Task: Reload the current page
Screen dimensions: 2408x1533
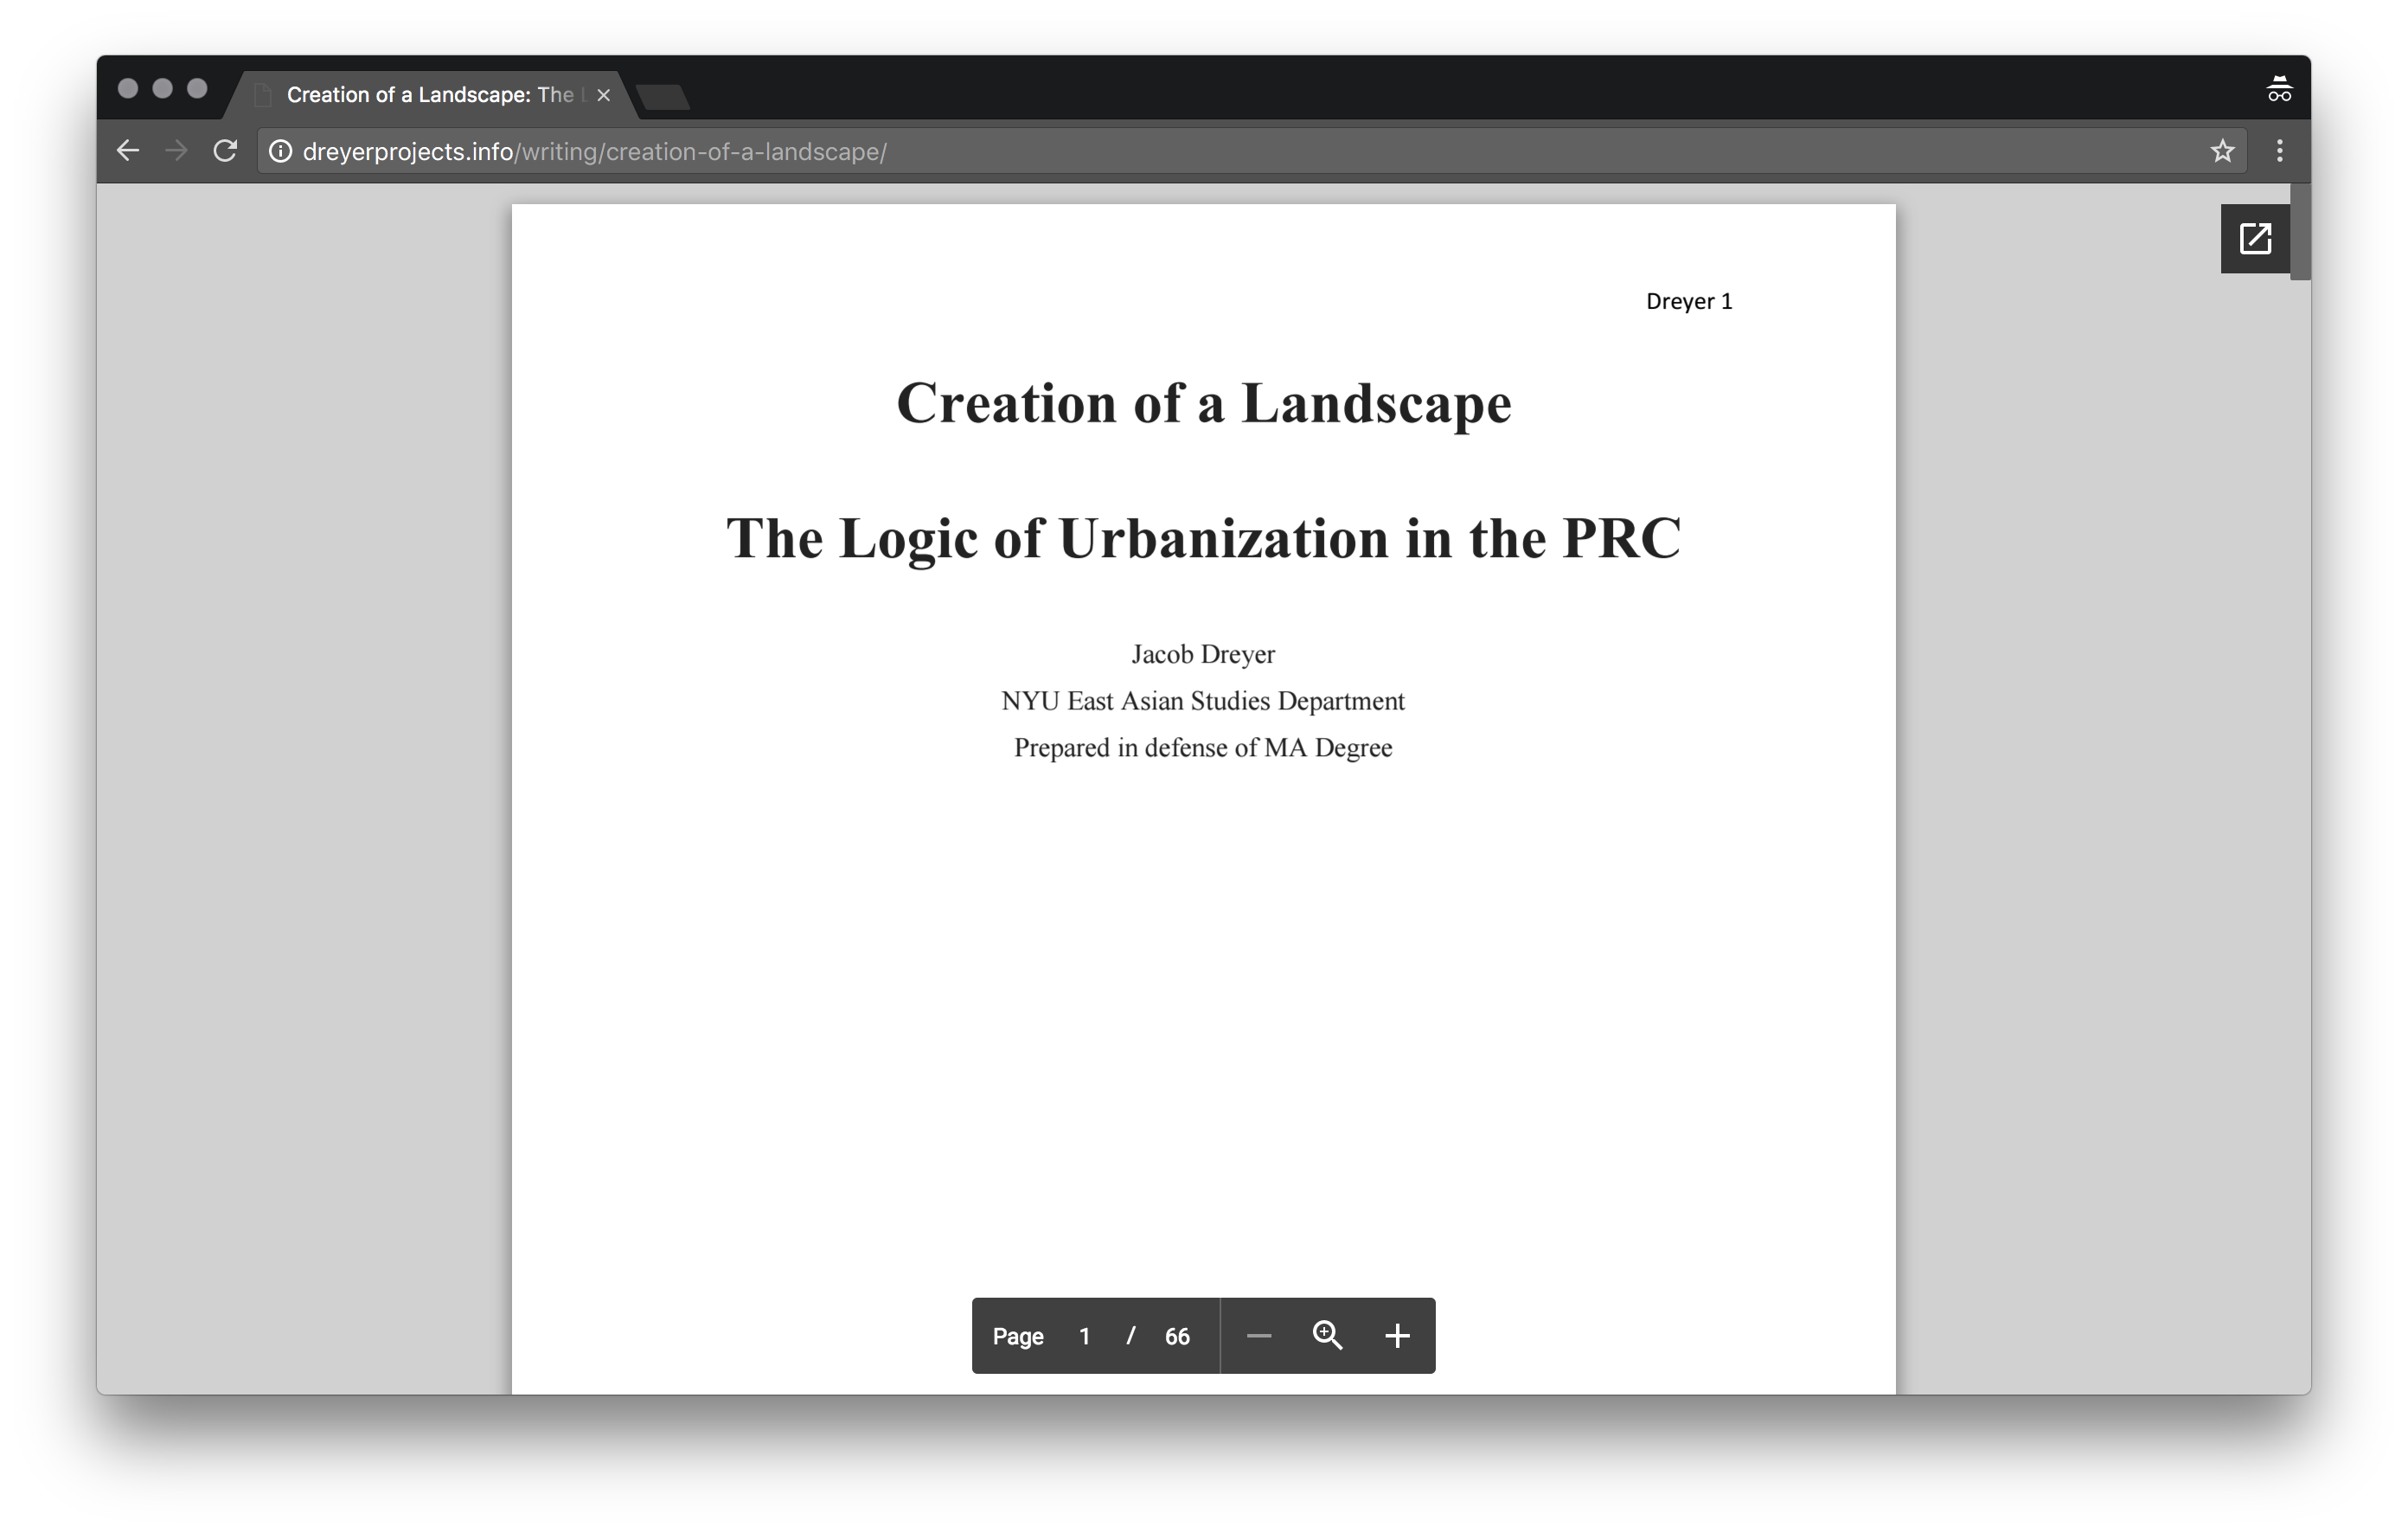Action: 225,151
